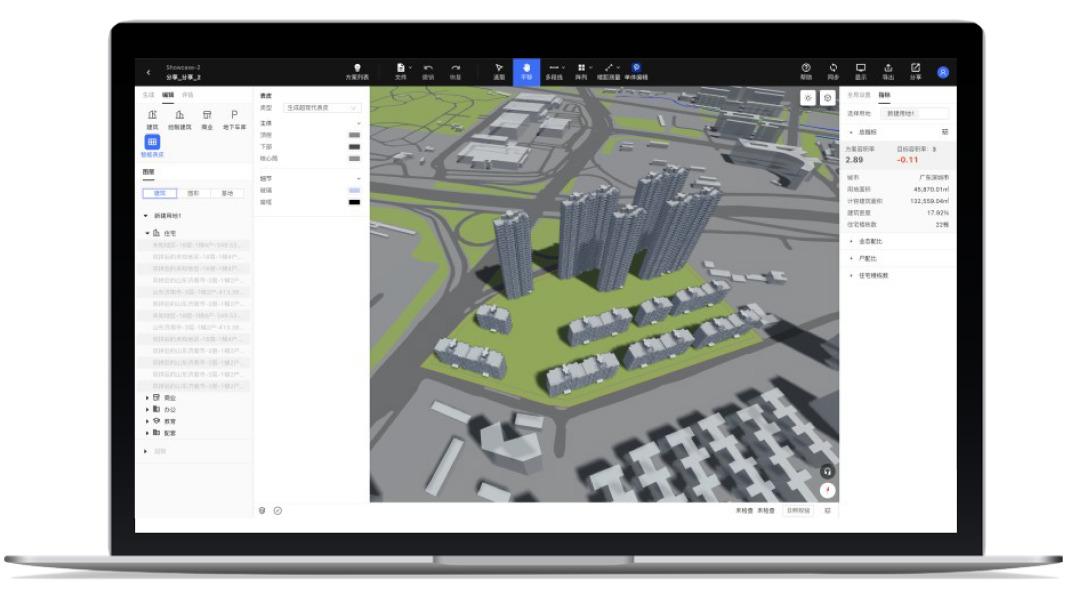Switch to the 生成 tab
1067x600 pixels.
click(x=149, y=95)
